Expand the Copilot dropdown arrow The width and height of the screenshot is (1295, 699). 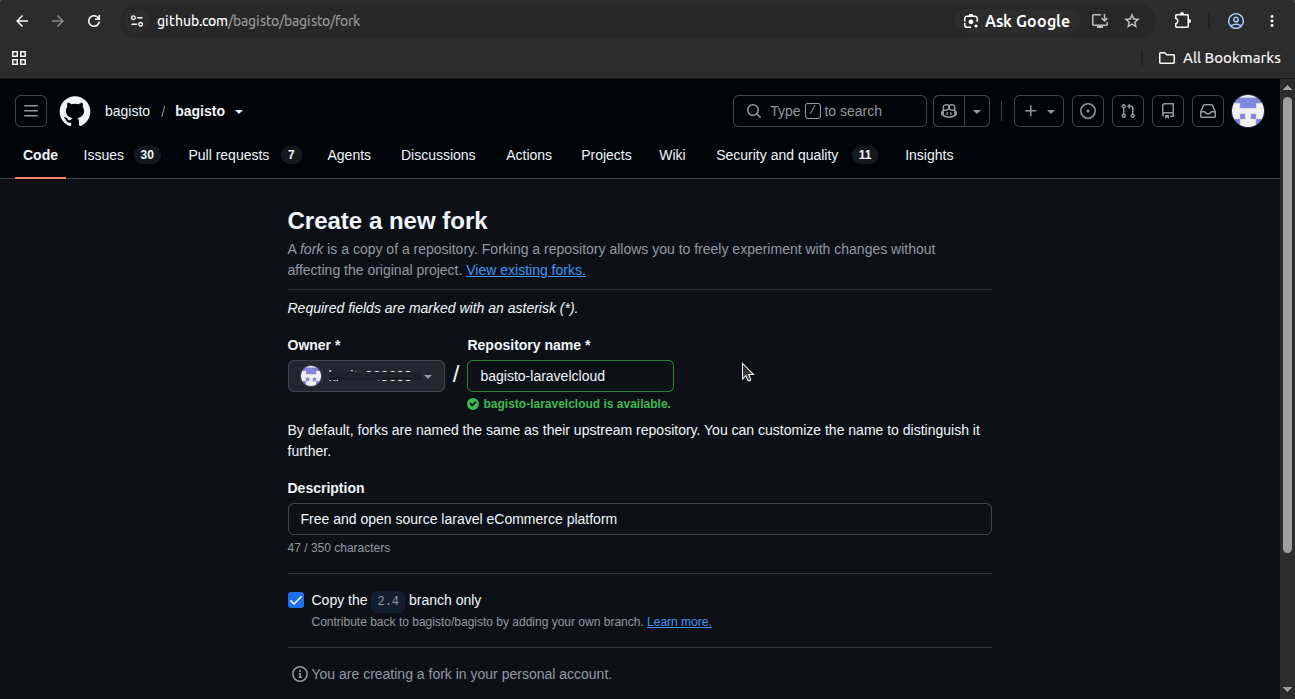[x=977, y=111]
